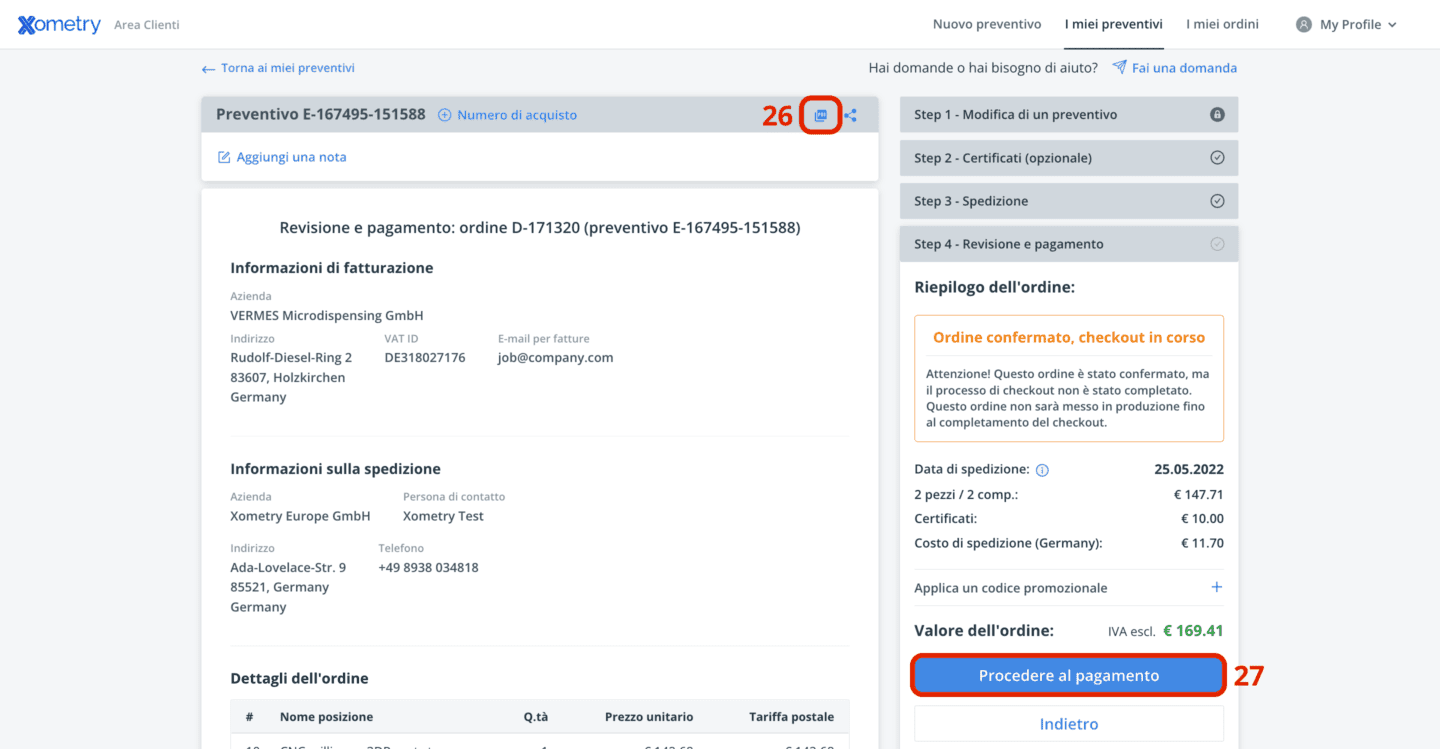Click the Nome posizione column header
The width and height of the screenshot is (1440, 749).
326,717
